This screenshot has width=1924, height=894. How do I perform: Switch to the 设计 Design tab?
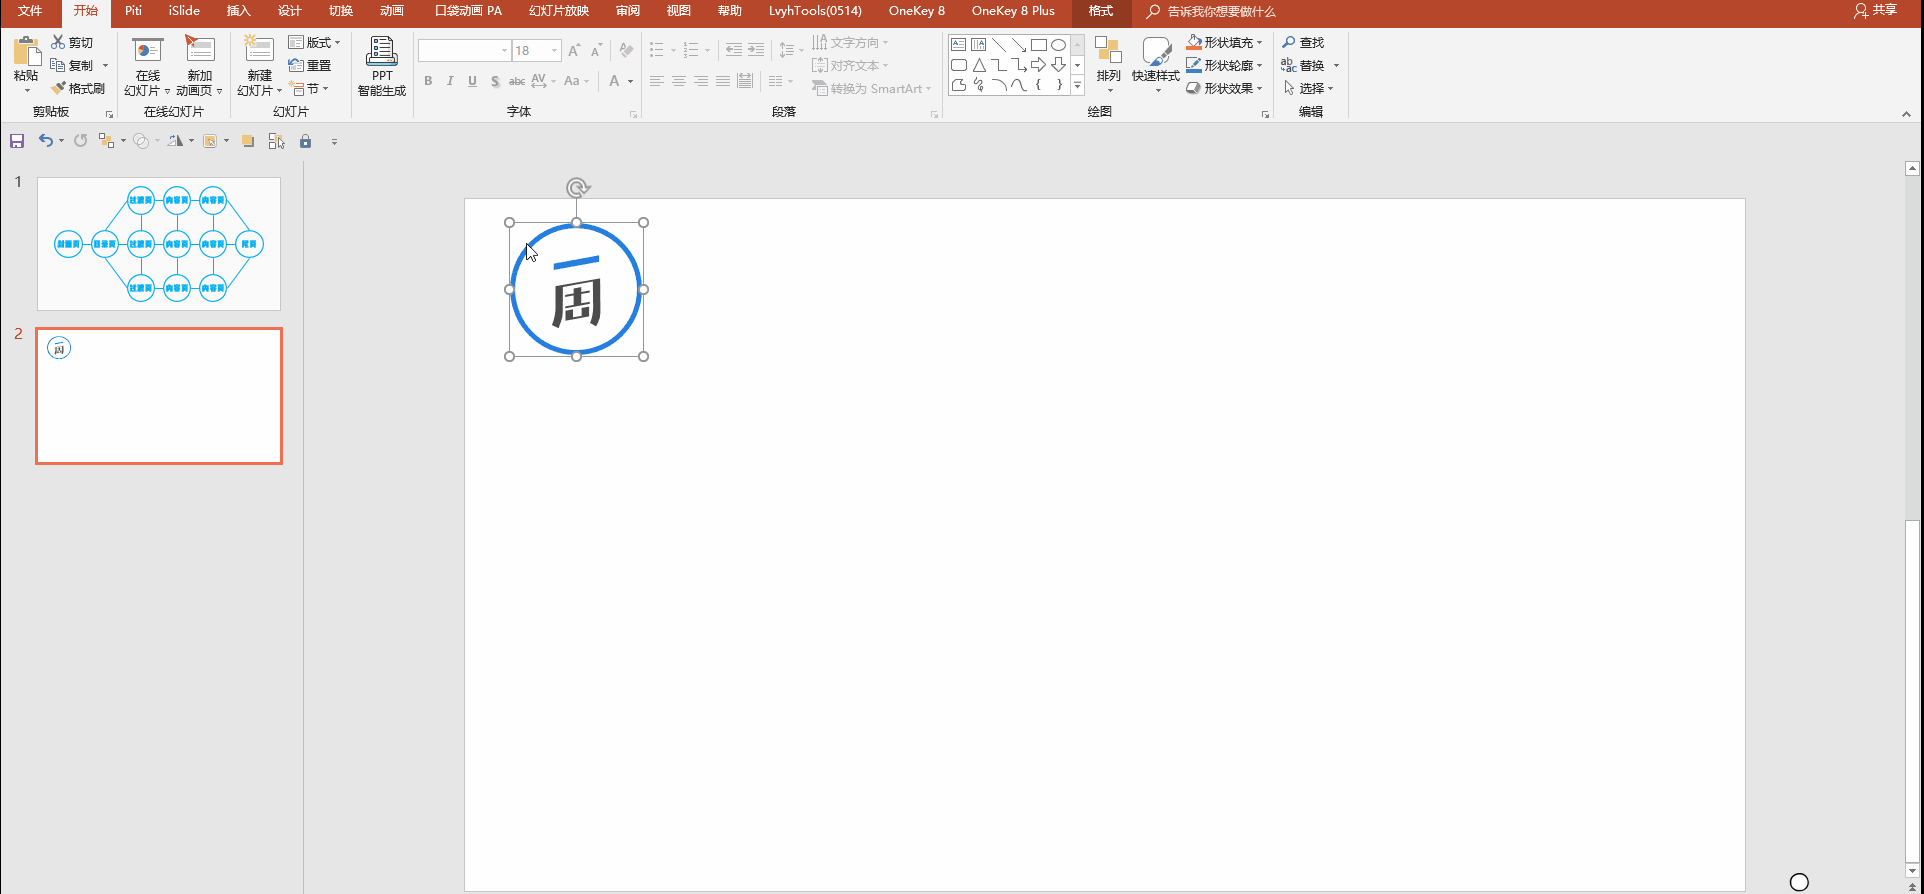click(x=290, y=11)
